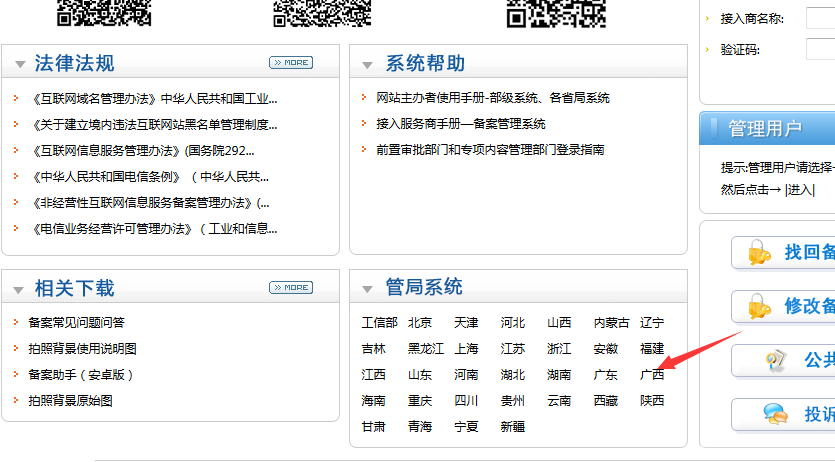Open the 备案助手（安卓版） download link

[81, 375]
